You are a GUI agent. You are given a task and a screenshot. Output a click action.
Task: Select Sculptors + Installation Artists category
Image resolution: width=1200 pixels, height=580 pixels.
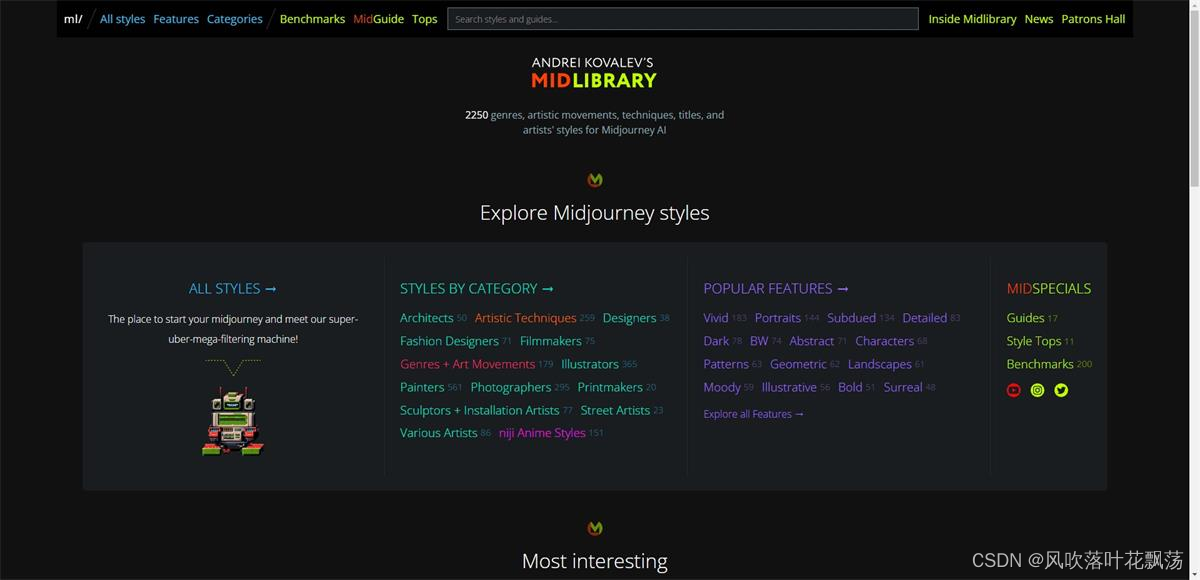point(480,410)
